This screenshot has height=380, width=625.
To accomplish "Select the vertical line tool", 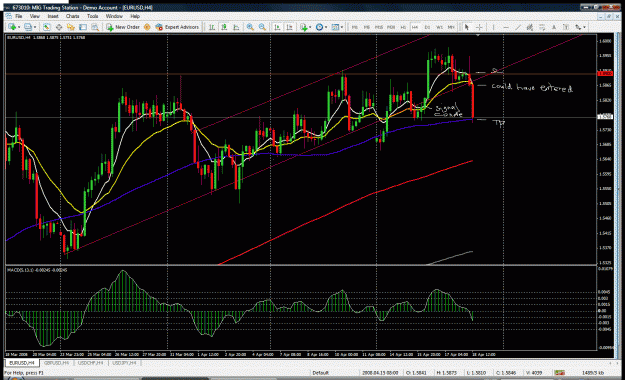I will [493, 27].
